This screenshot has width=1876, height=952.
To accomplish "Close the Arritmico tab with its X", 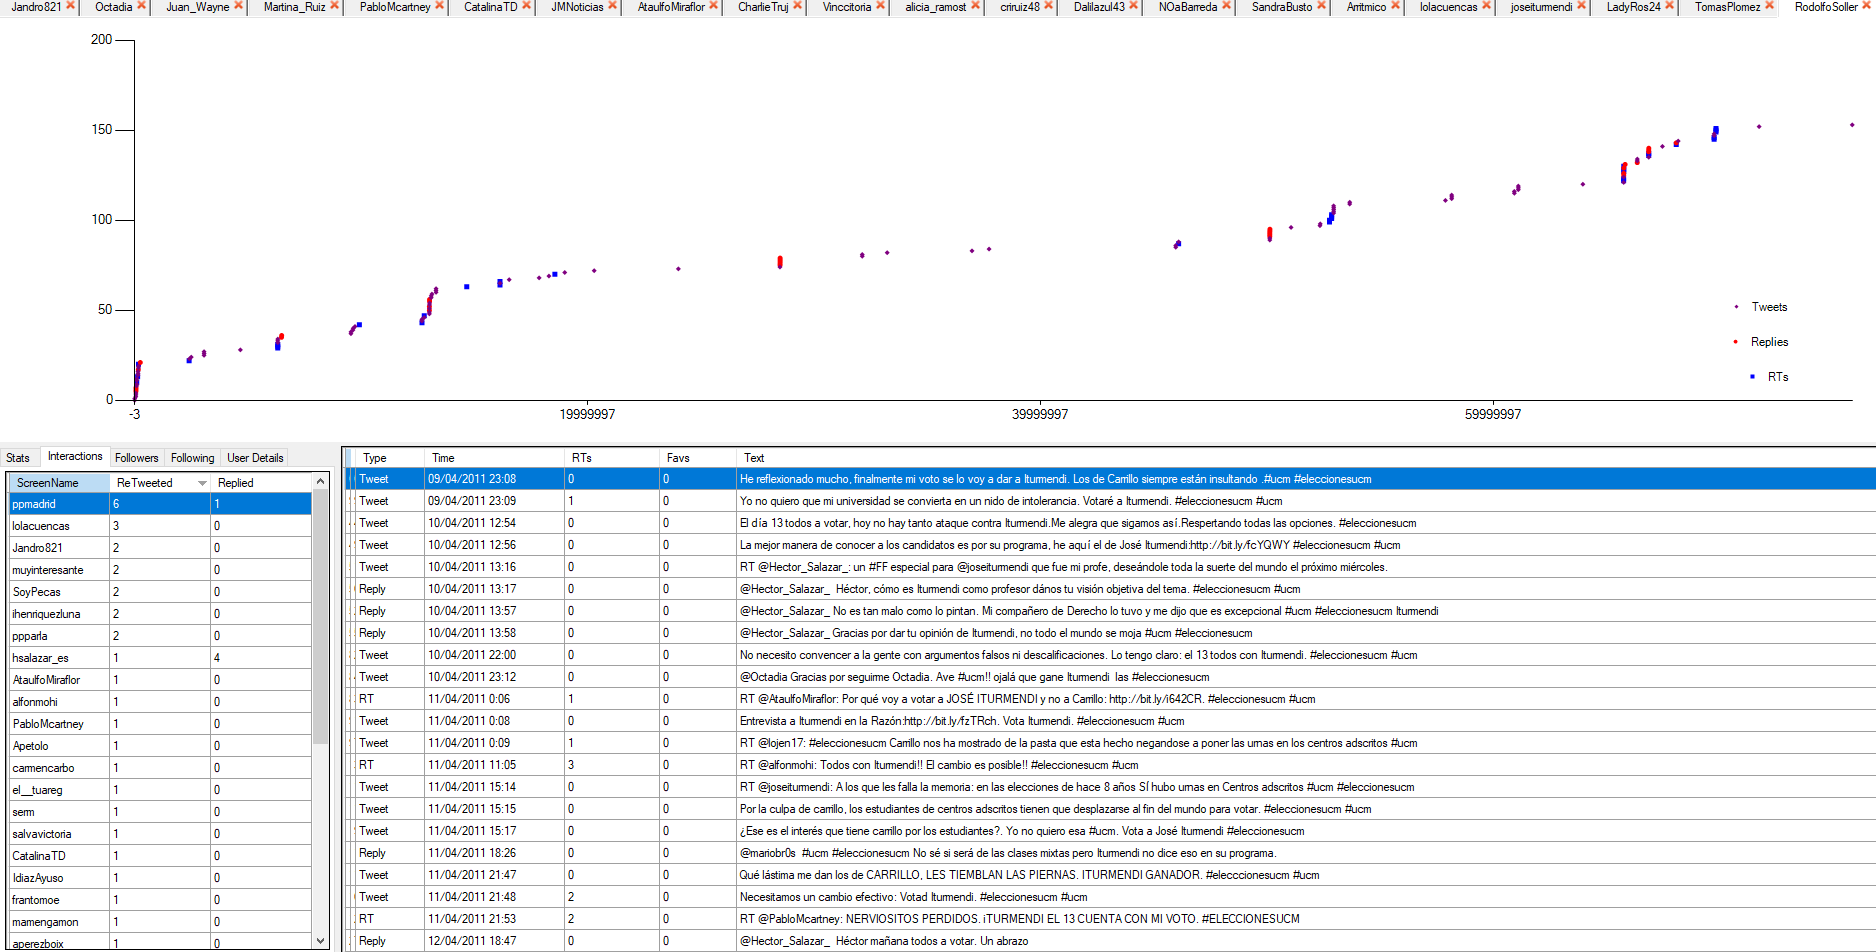I will pos(1395,6).
